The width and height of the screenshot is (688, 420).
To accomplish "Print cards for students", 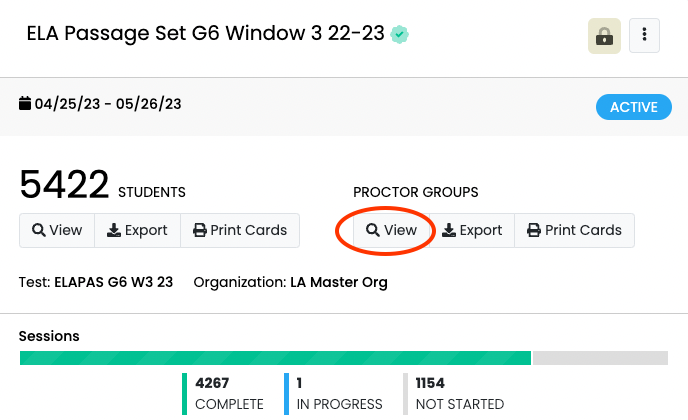I will click(x=240, y=230).
